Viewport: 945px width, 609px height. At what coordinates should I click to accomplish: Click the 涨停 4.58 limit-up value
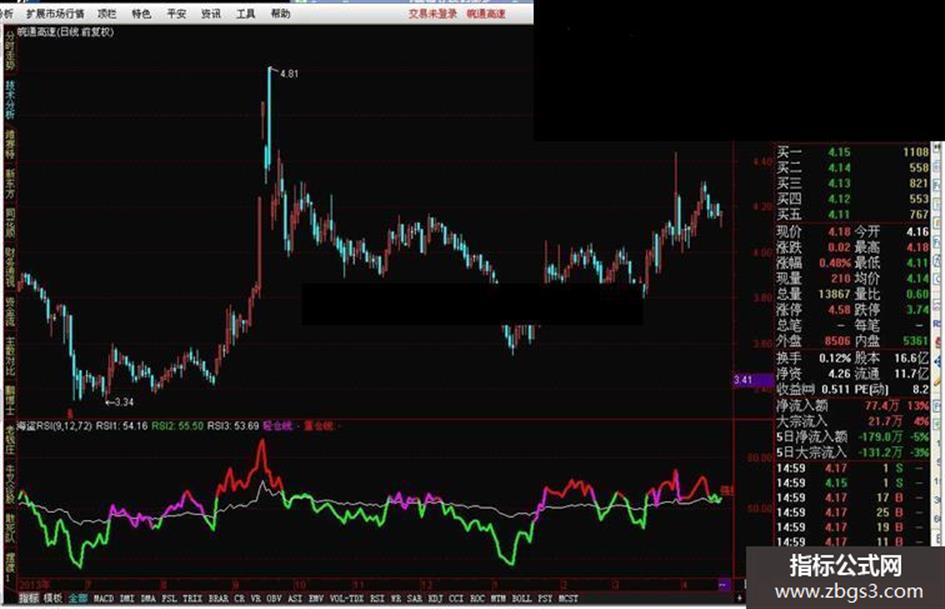[839, 310]
